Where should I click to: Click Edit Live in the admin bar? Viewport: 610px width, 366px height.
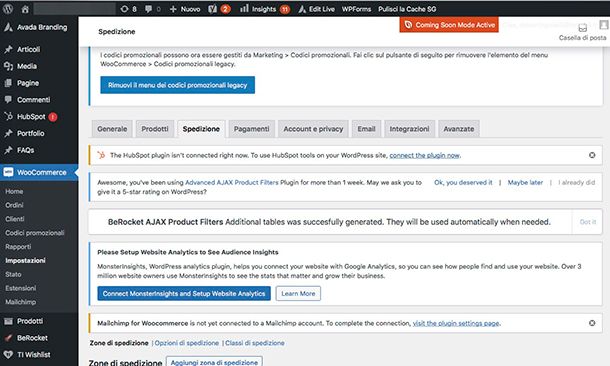pos(316,9)
